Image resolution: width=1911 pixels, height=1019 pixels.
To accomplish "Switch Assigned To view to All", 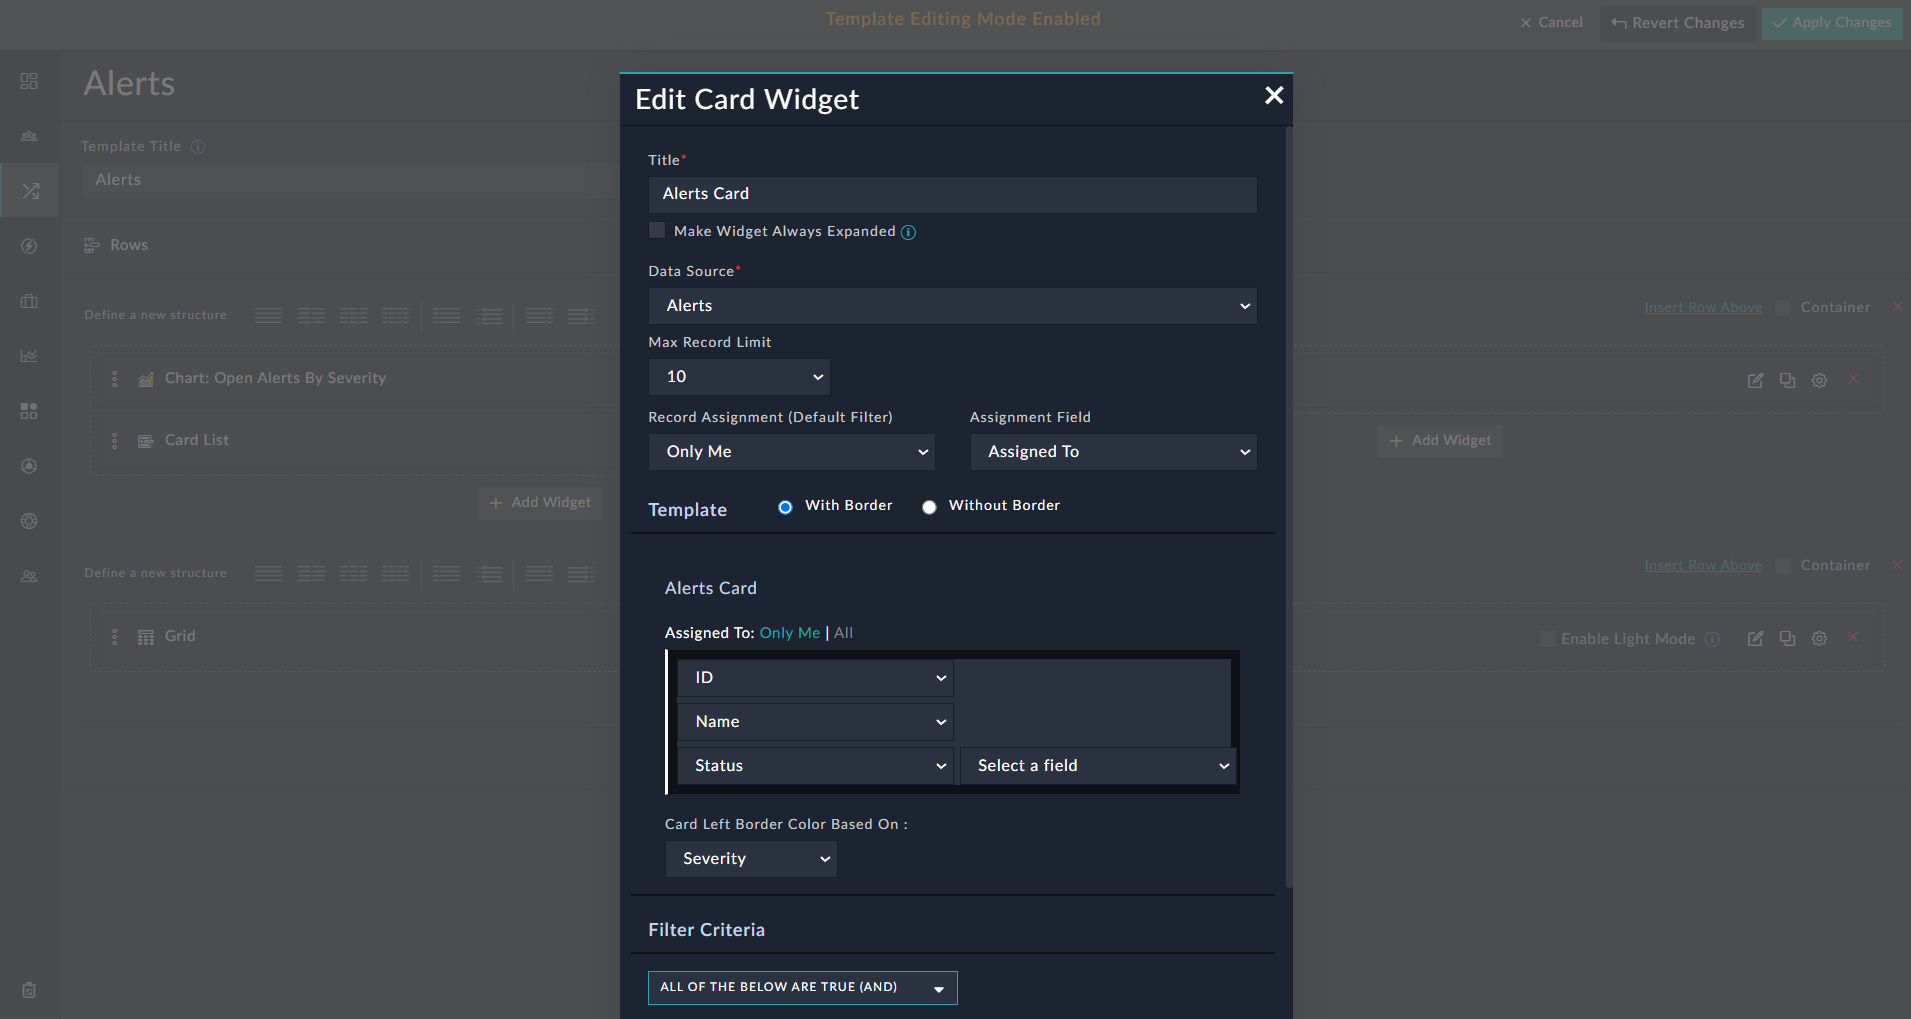I will click(x=843, y=632).
